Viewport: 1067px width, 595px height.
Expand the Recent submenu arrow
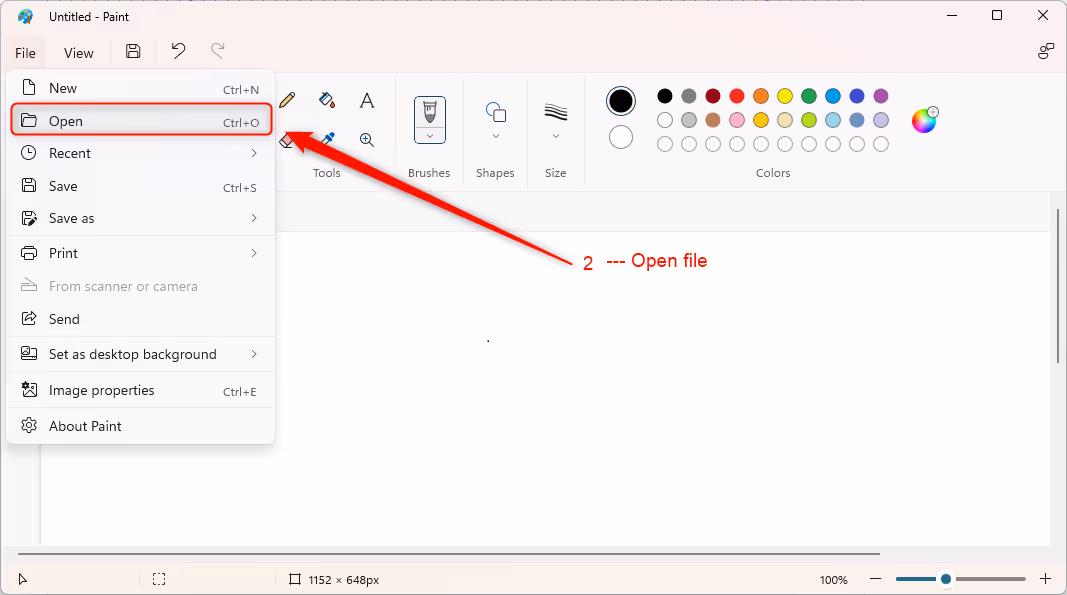[x=254, y=153]
